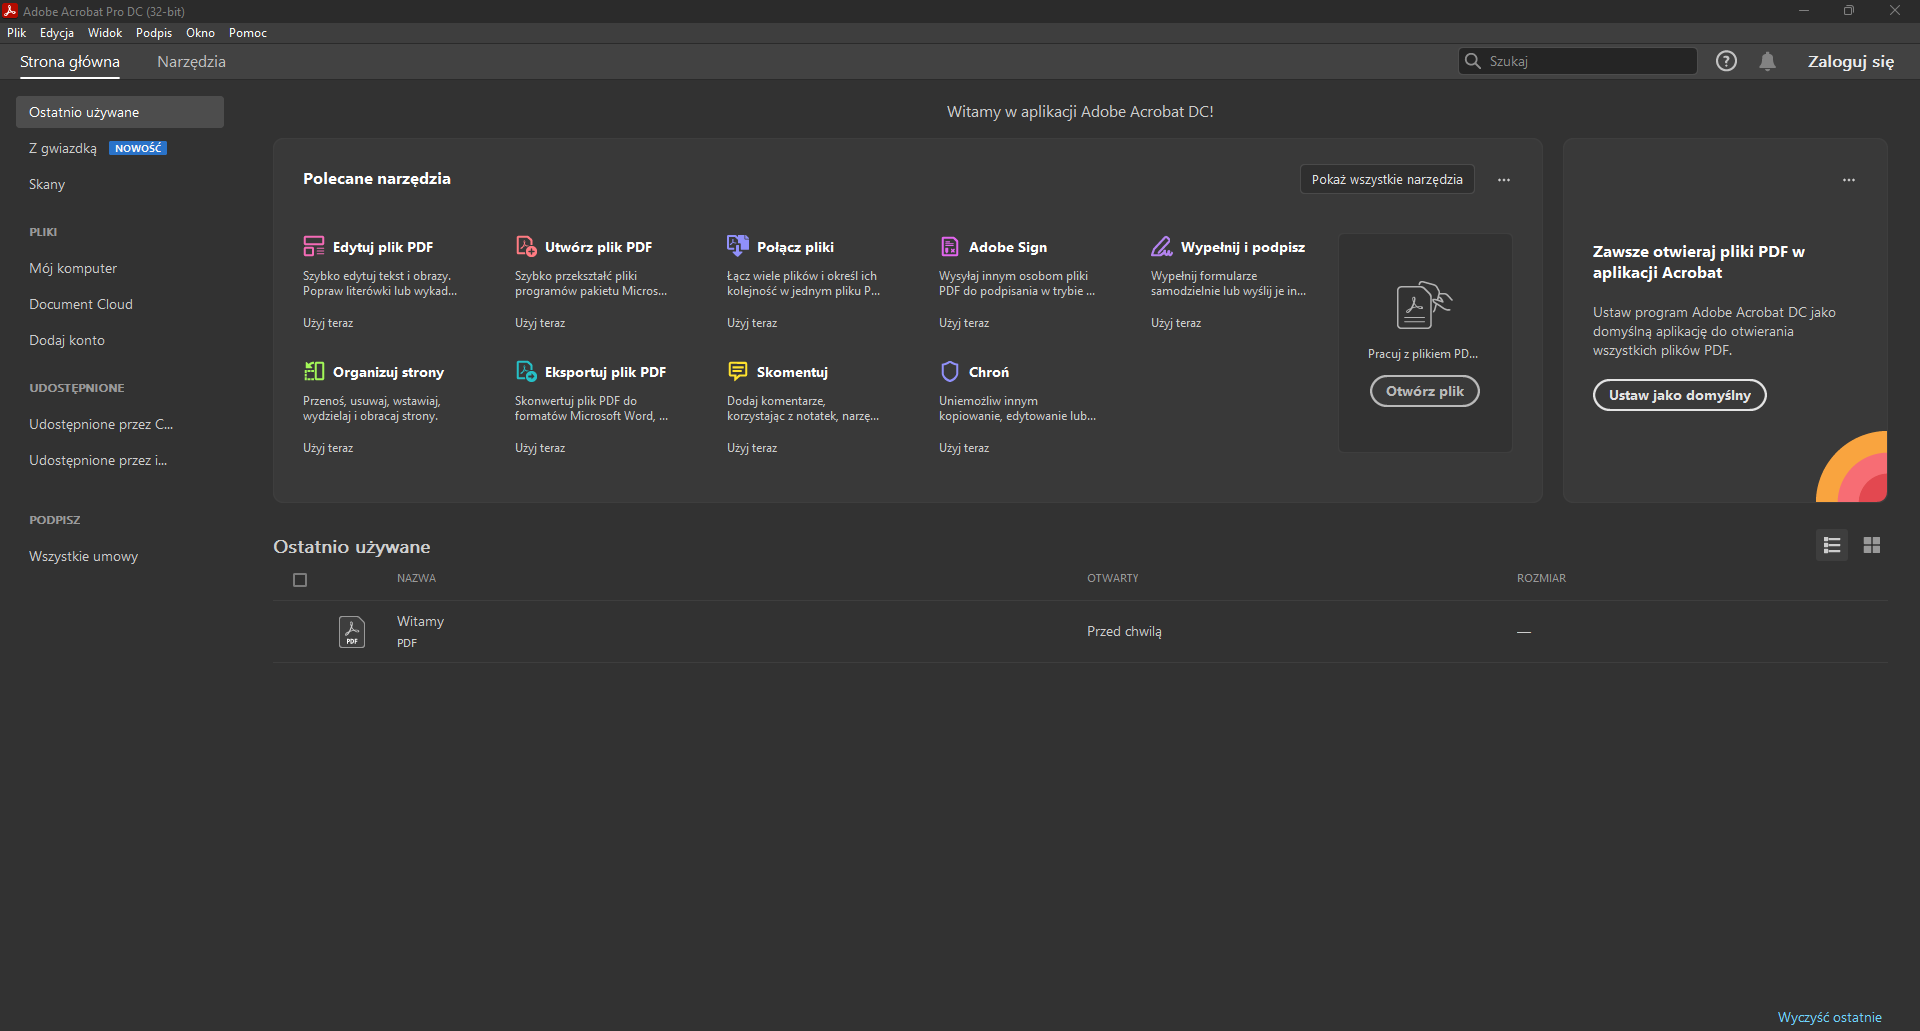The height and width of the screenshot is (1031, 1920).
Task: Open the notifications bell icon
Action: (1768, 61)
